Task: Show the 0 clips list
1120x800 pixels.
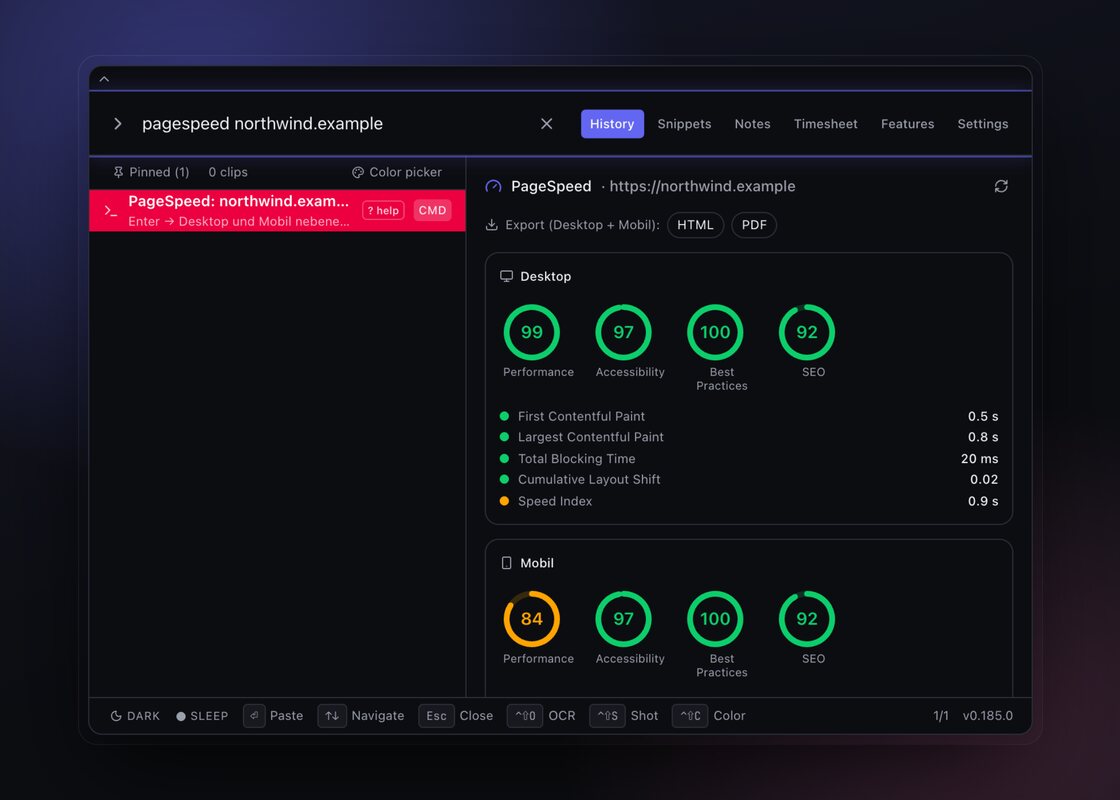Action: [x=228, y=172]
